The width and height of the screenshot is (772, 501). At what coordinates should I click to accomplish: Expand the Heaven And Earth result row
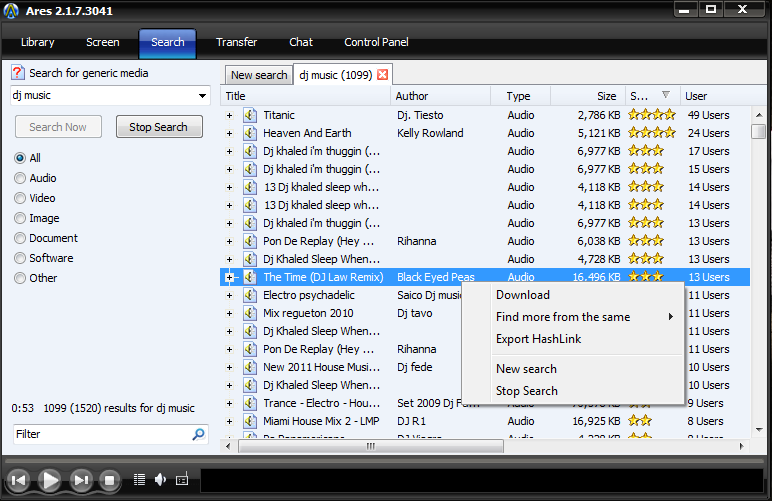tap(229, 133)
